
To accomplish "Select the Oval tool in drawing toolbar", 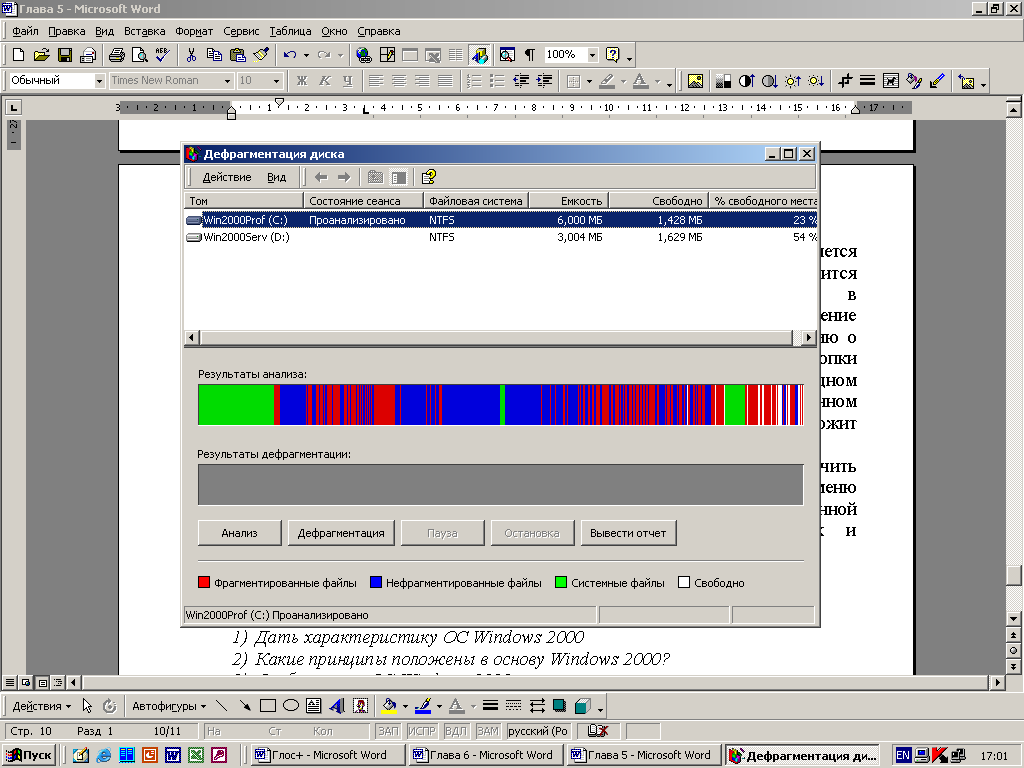I will [x=291, y=706].
